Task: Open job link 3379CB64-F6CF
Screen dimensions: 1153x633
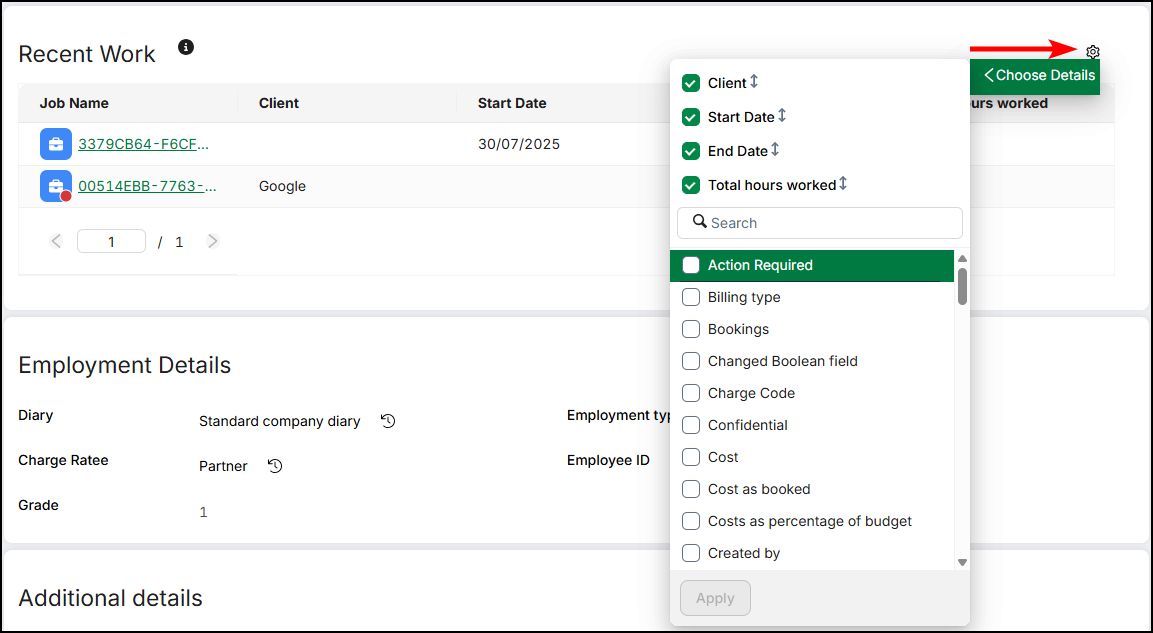Action: [143, 144]
